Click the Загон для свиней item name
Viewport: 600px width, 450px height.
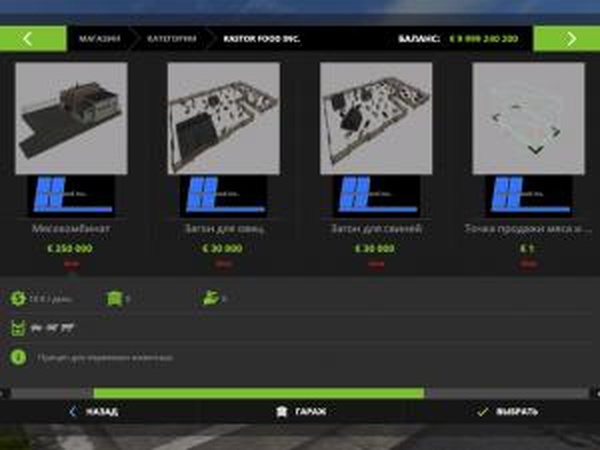376,228
